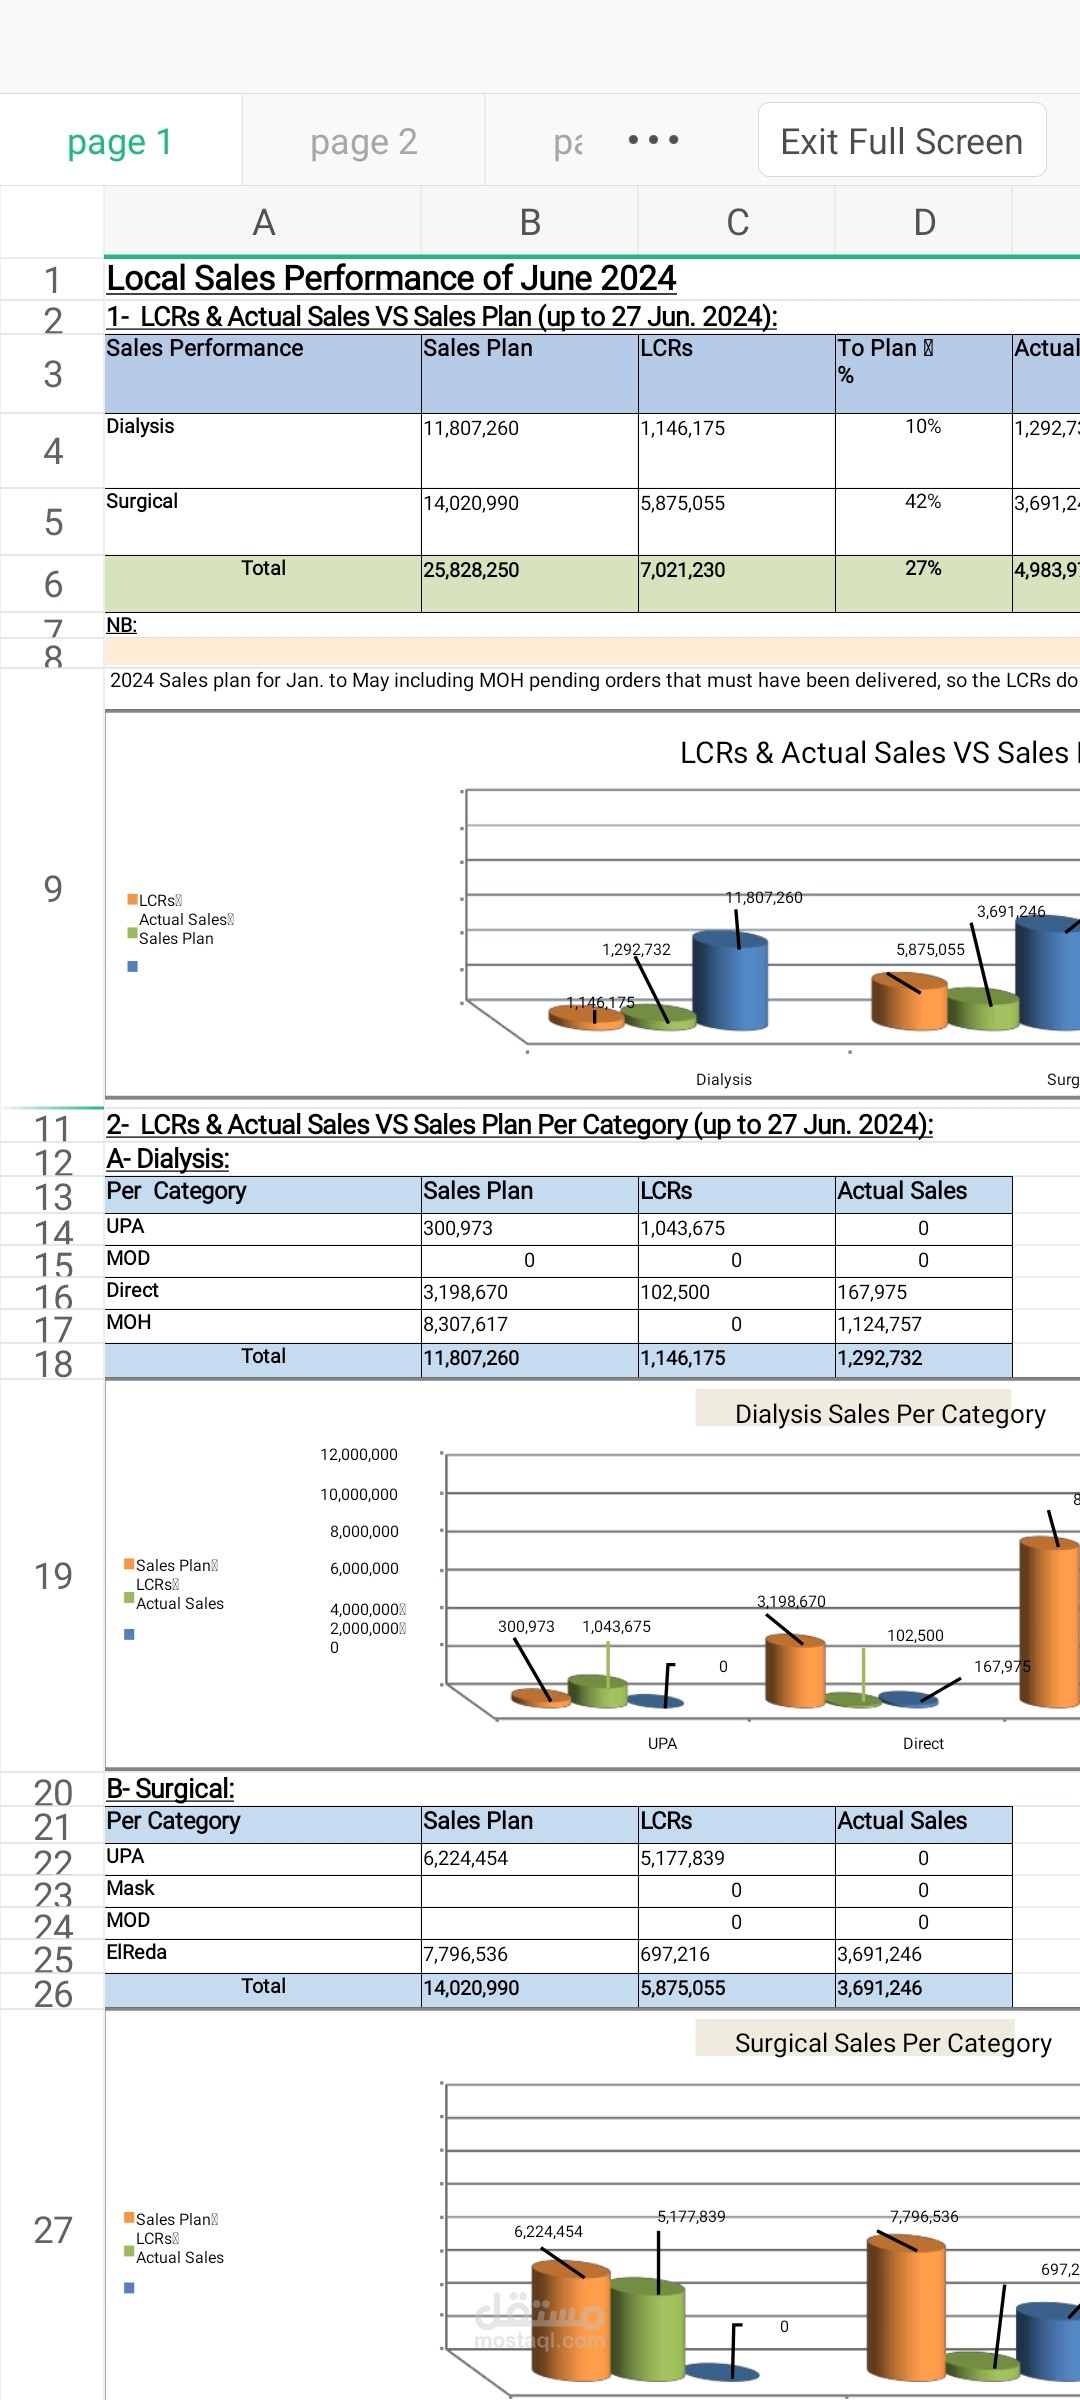Click Dialysis LCRs cell 1,146,175
The image size is (1080, 2400).
[737, 451]
